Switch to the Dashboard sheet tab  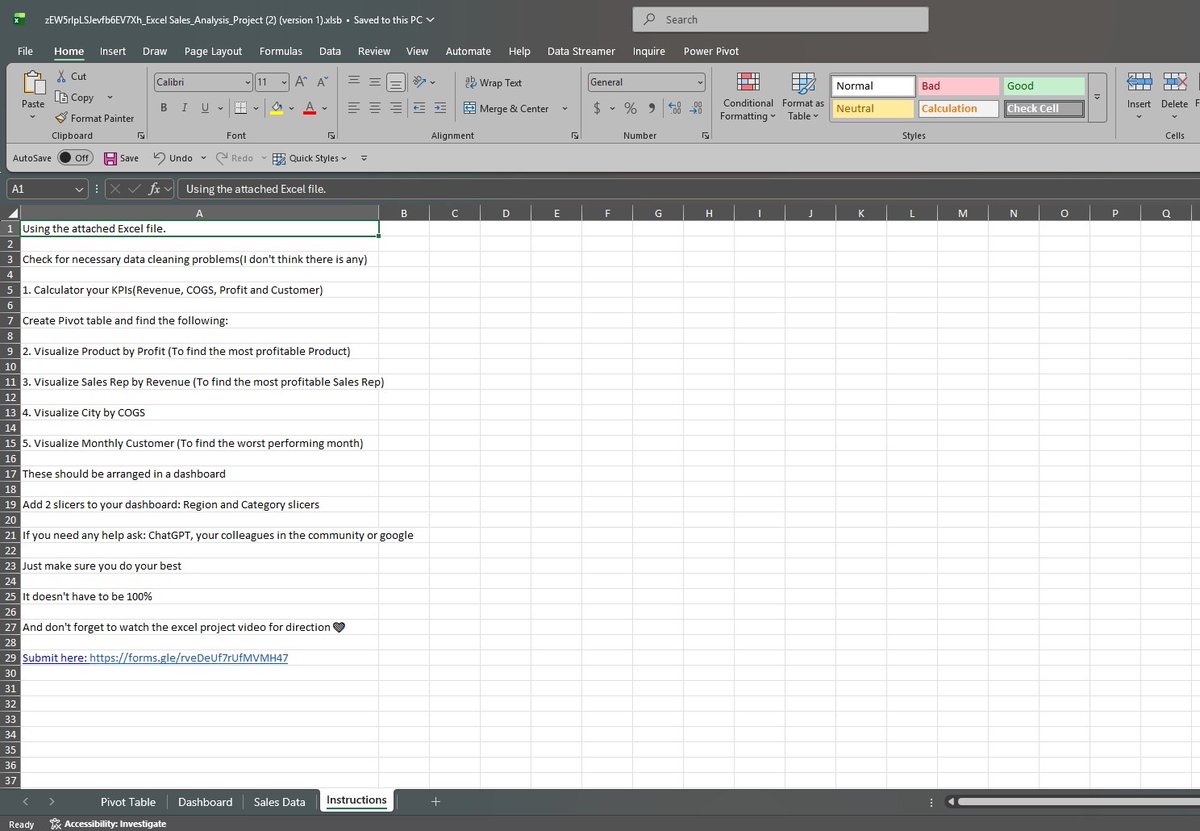click(205, 802)
